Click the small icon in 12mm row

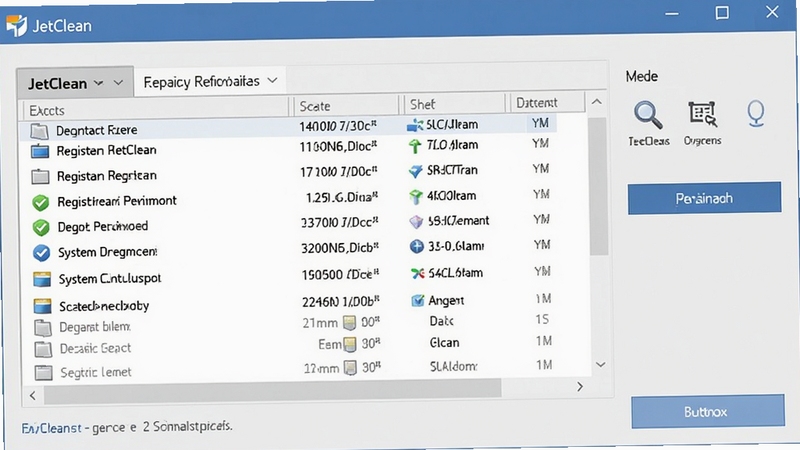(350, 367)
